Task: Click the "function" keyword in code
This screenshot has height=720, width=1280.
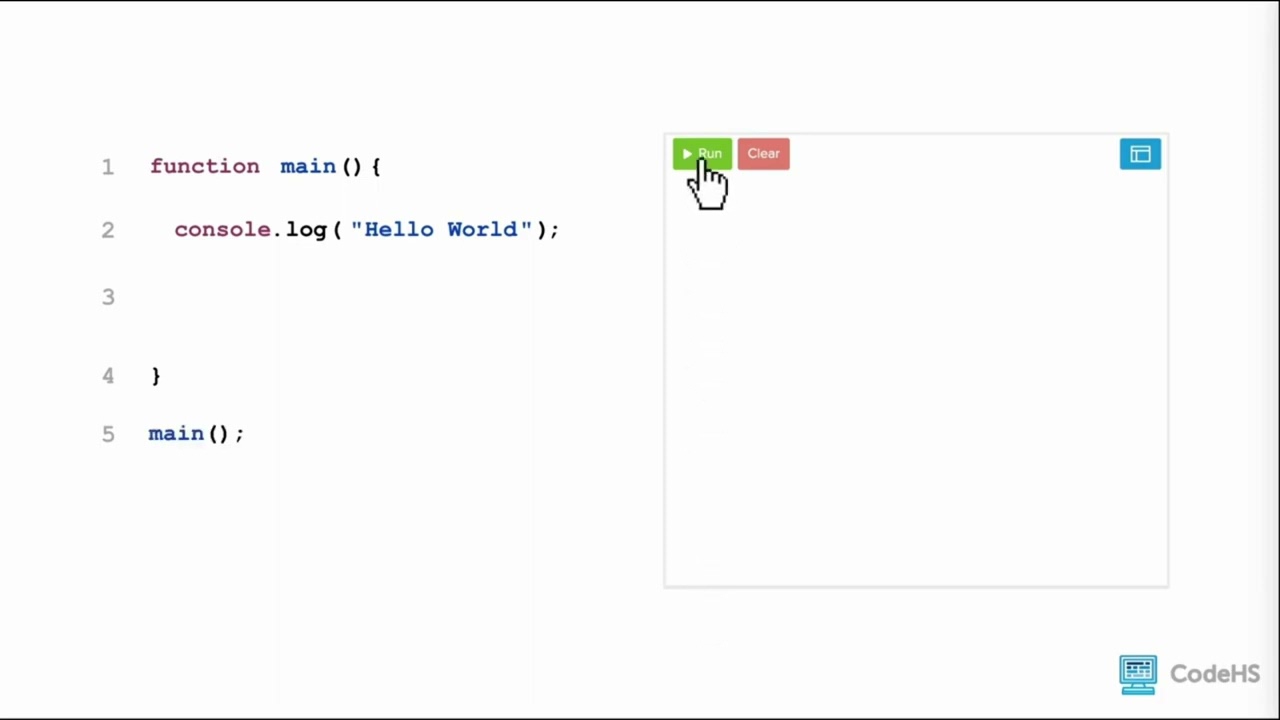Action: tap(204, 166)
